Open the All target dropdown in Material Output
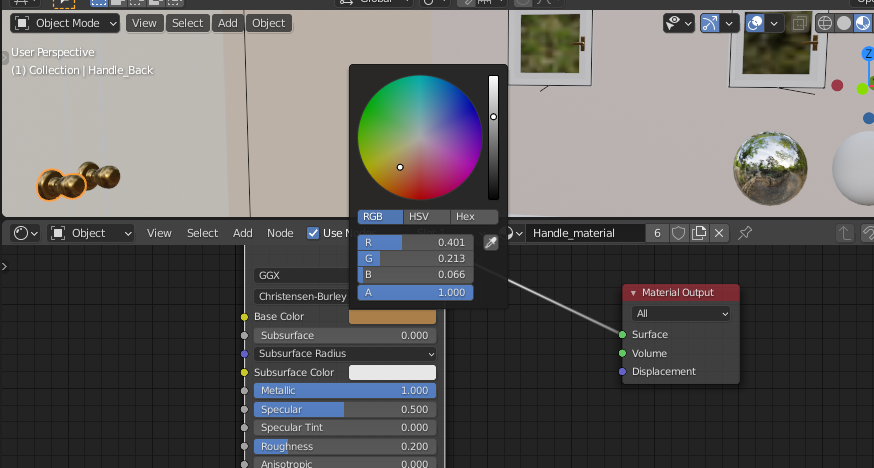The image size is (874, 468). [681, 314]
